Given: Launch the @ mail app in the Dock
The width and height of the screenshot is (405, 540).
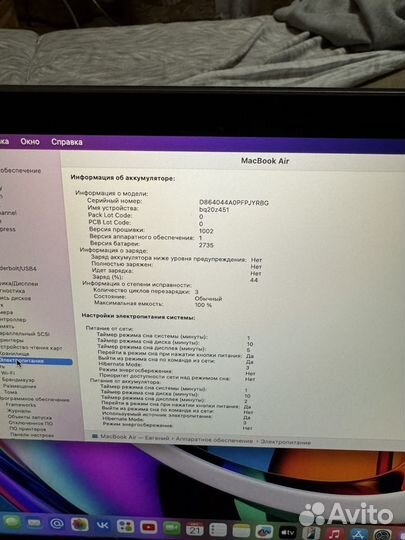Looking at the screenshot, I should tap(57, 524).
